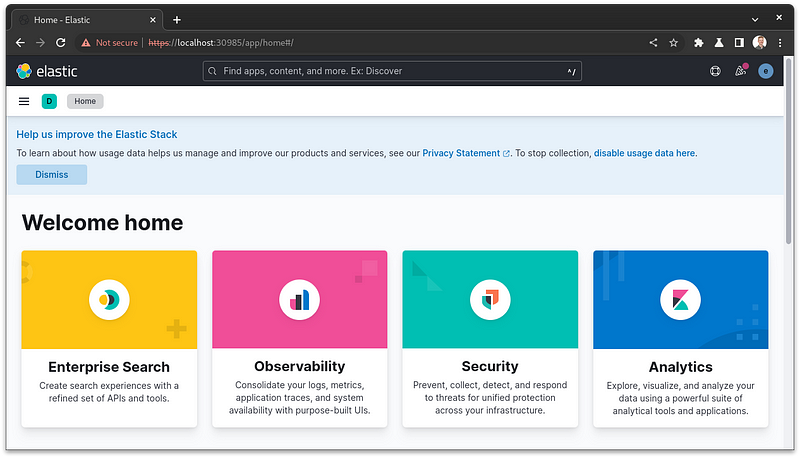Viewport: 800px width, 458px height.
Task: Open the Observability card title
Action: [x=299, y=366]
